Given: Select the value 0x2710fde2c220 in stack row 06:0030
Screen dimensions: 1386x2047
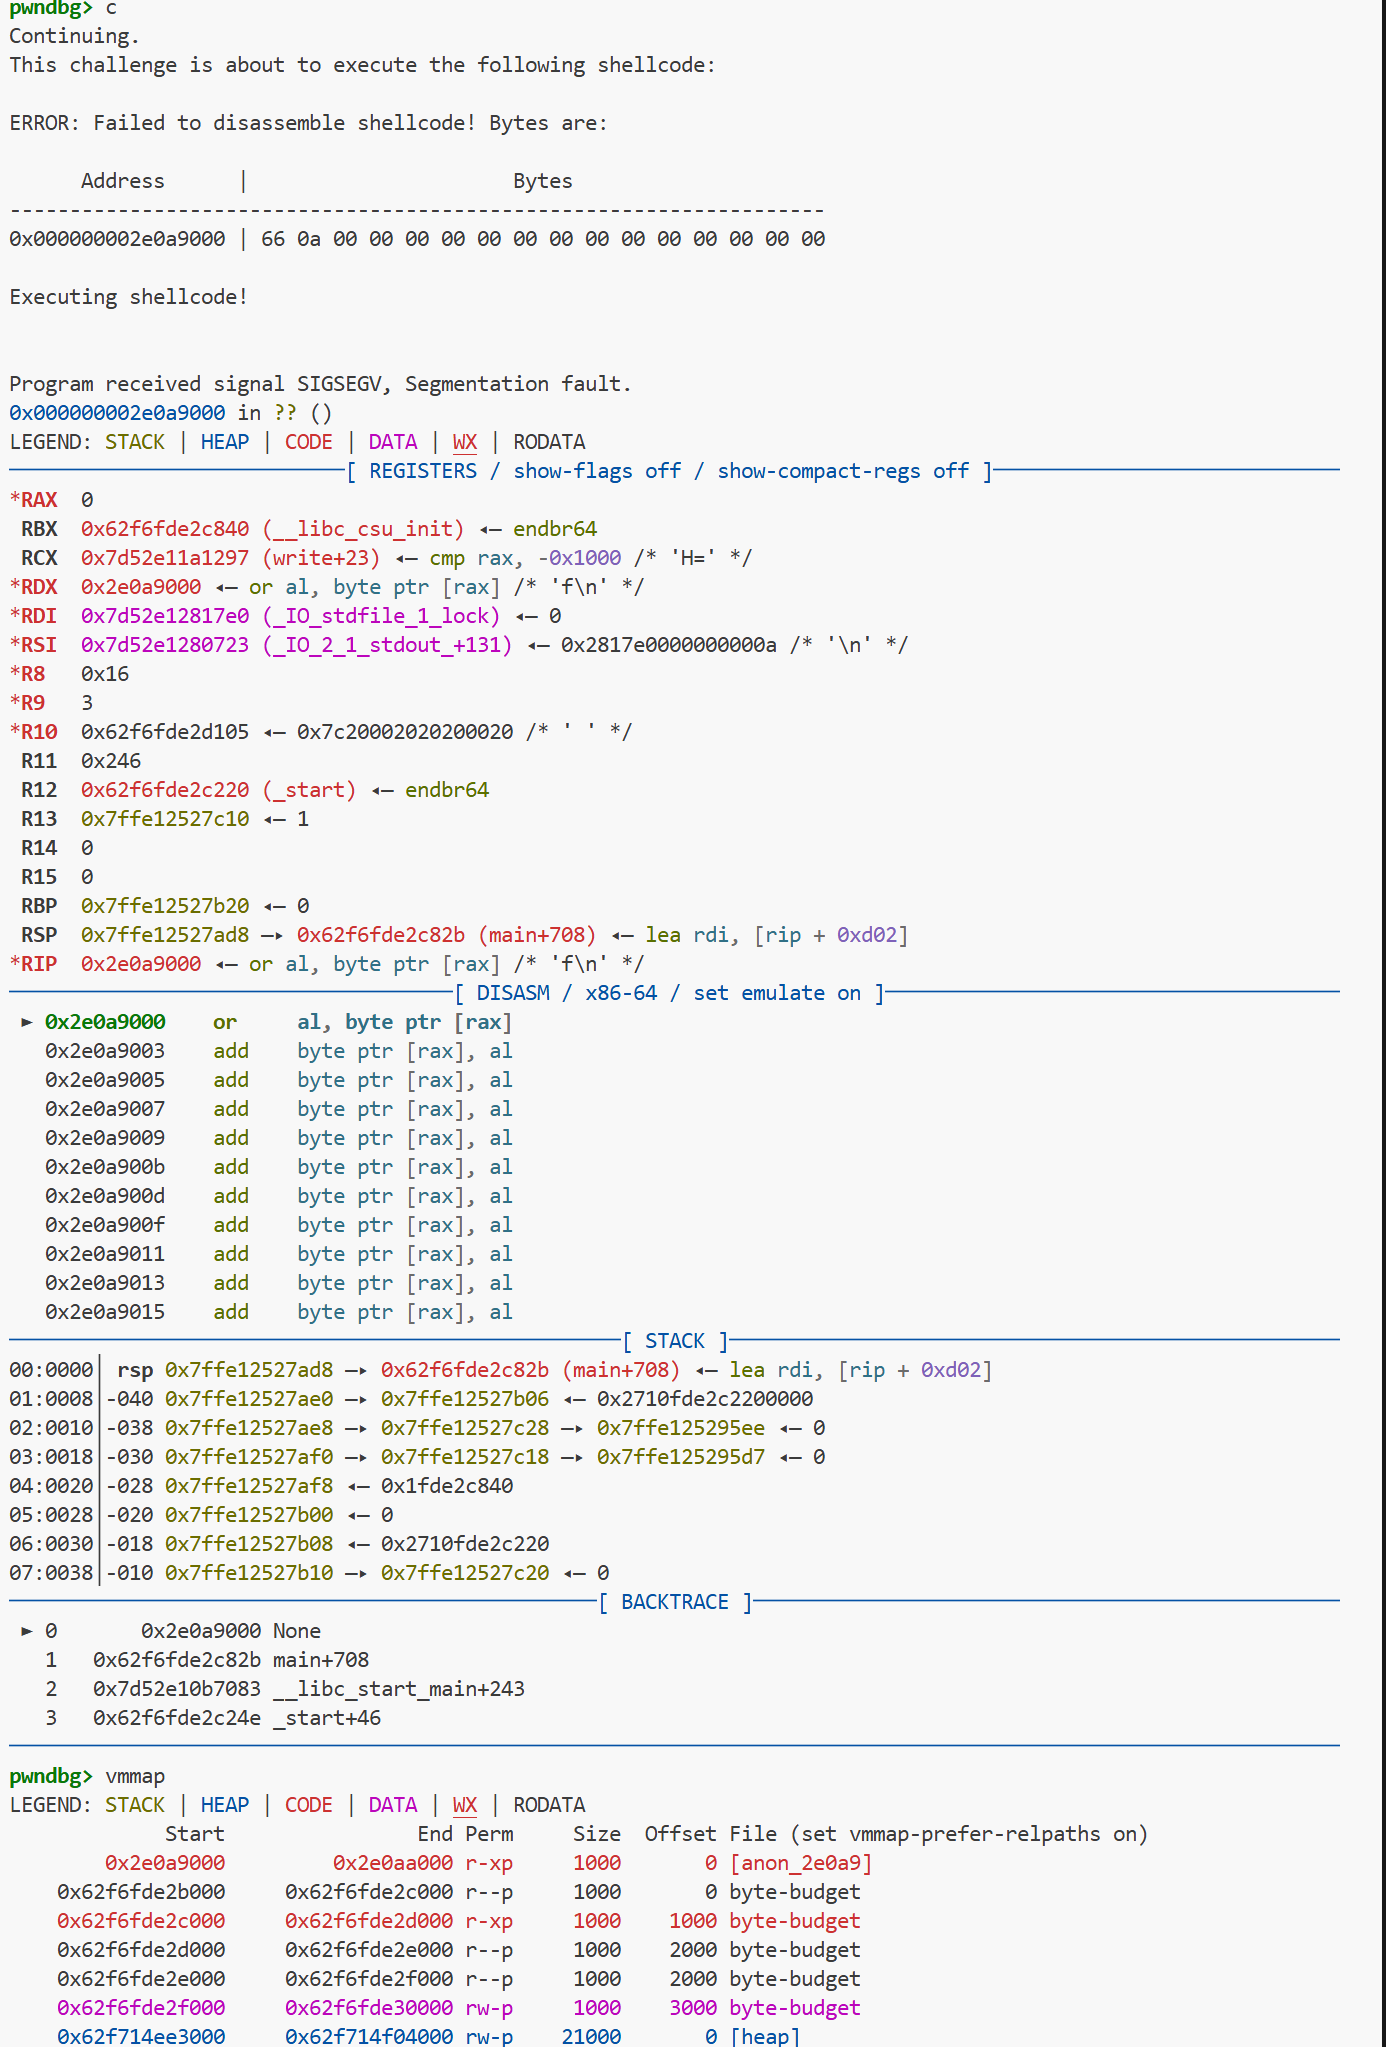Looking at the screenshot, I should click(465, 1544).
